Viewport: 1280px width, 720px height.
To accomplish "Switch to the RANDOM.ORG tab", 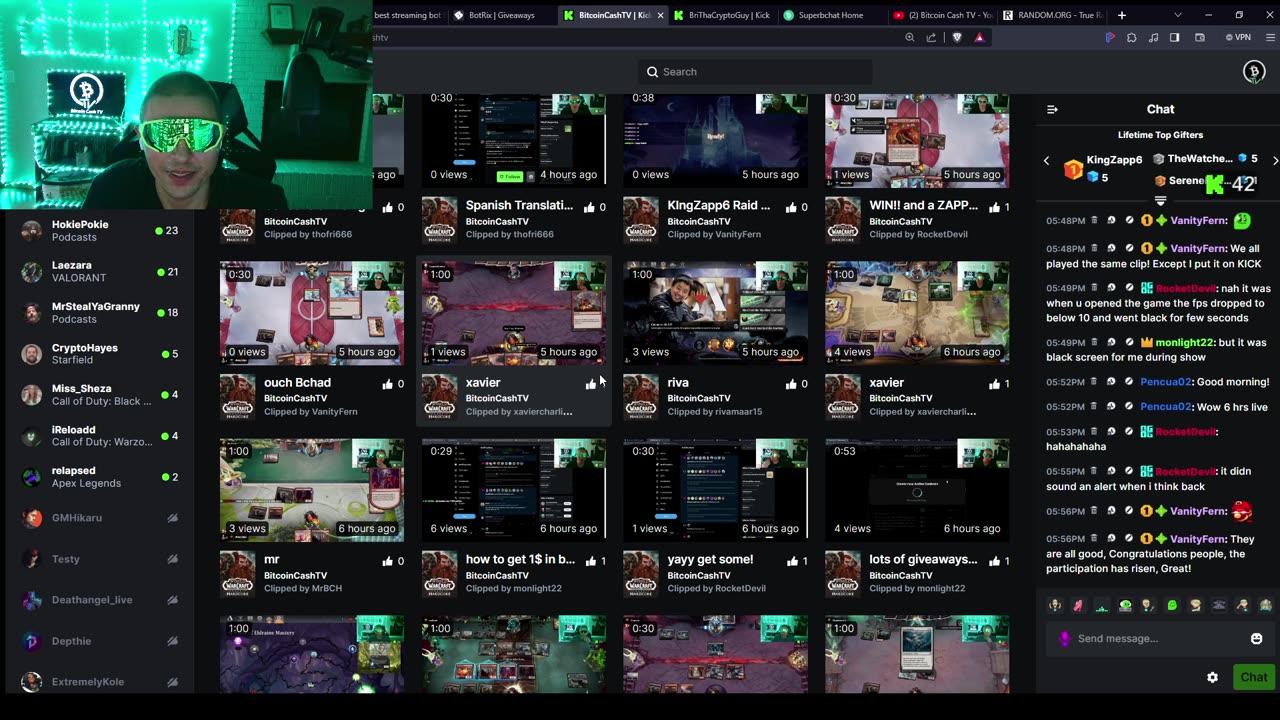I will 1052,15.
